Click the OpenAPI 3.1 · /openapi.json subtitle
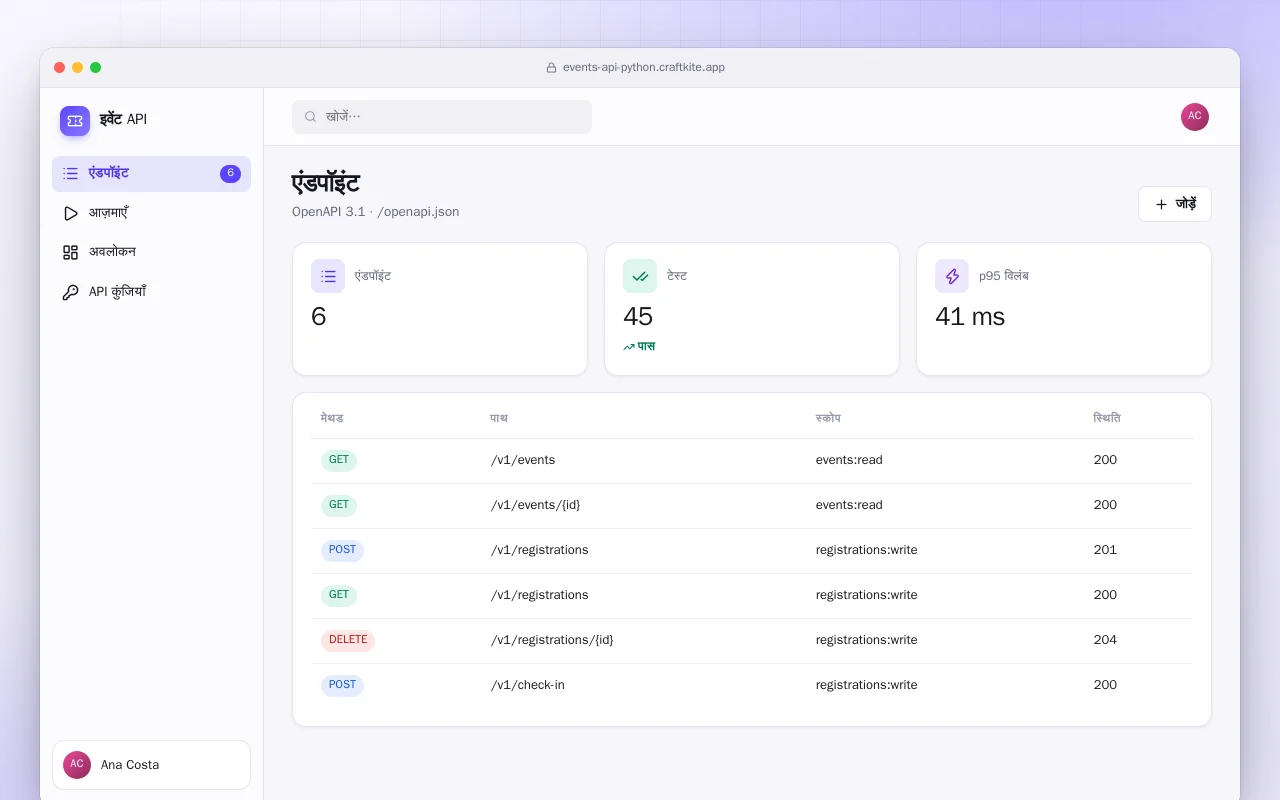Viewport: 1280px width, 800px height. point(376,212)
